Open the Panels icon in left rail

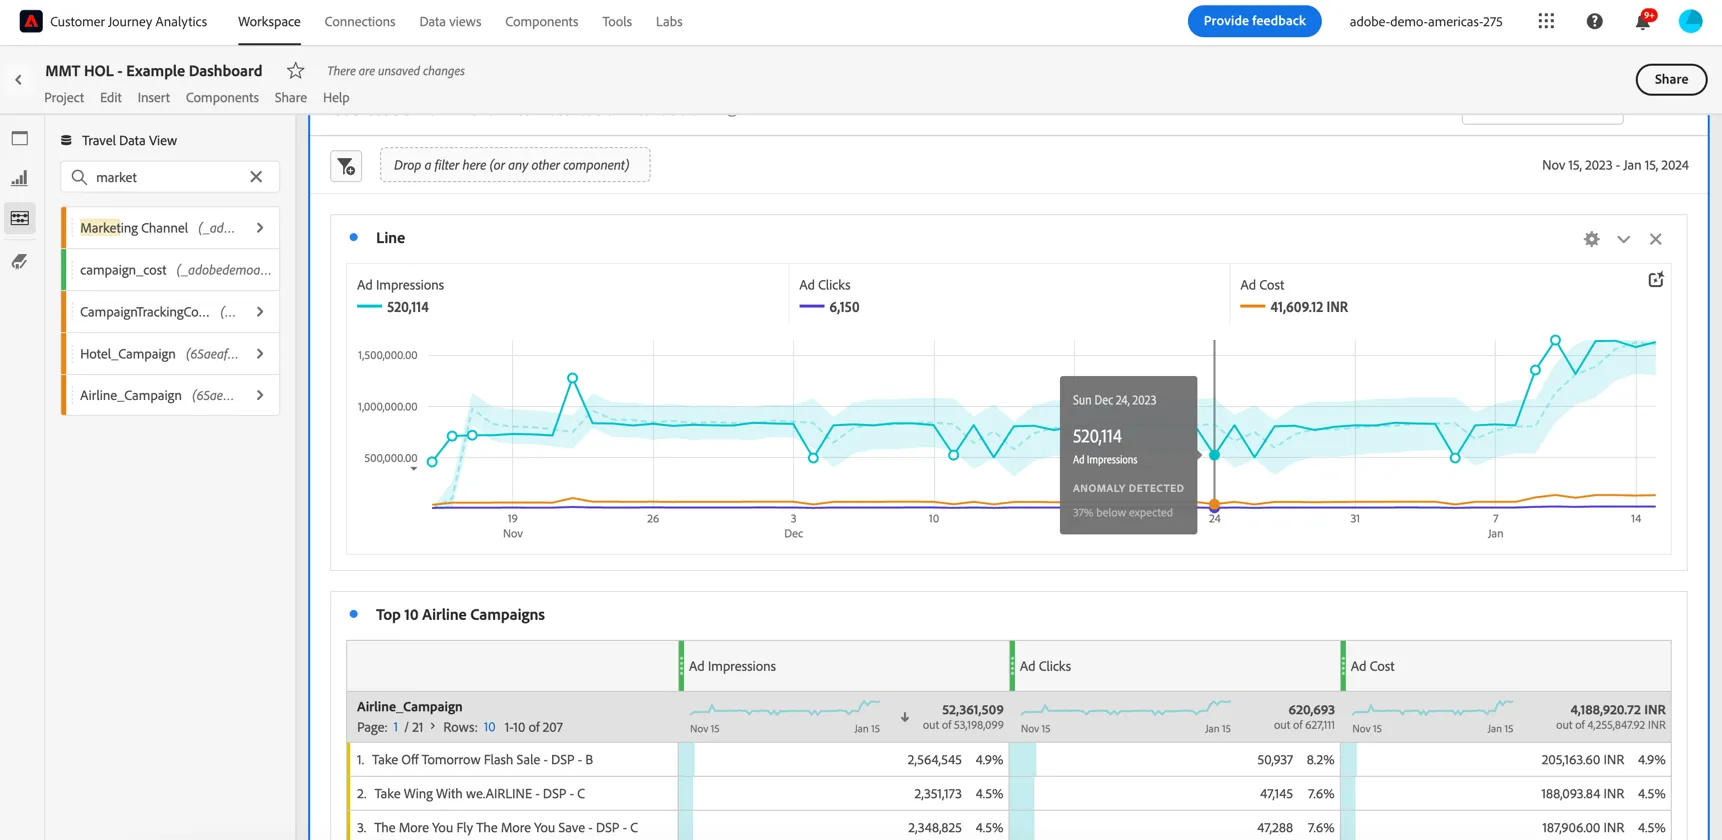pos(20,138)
